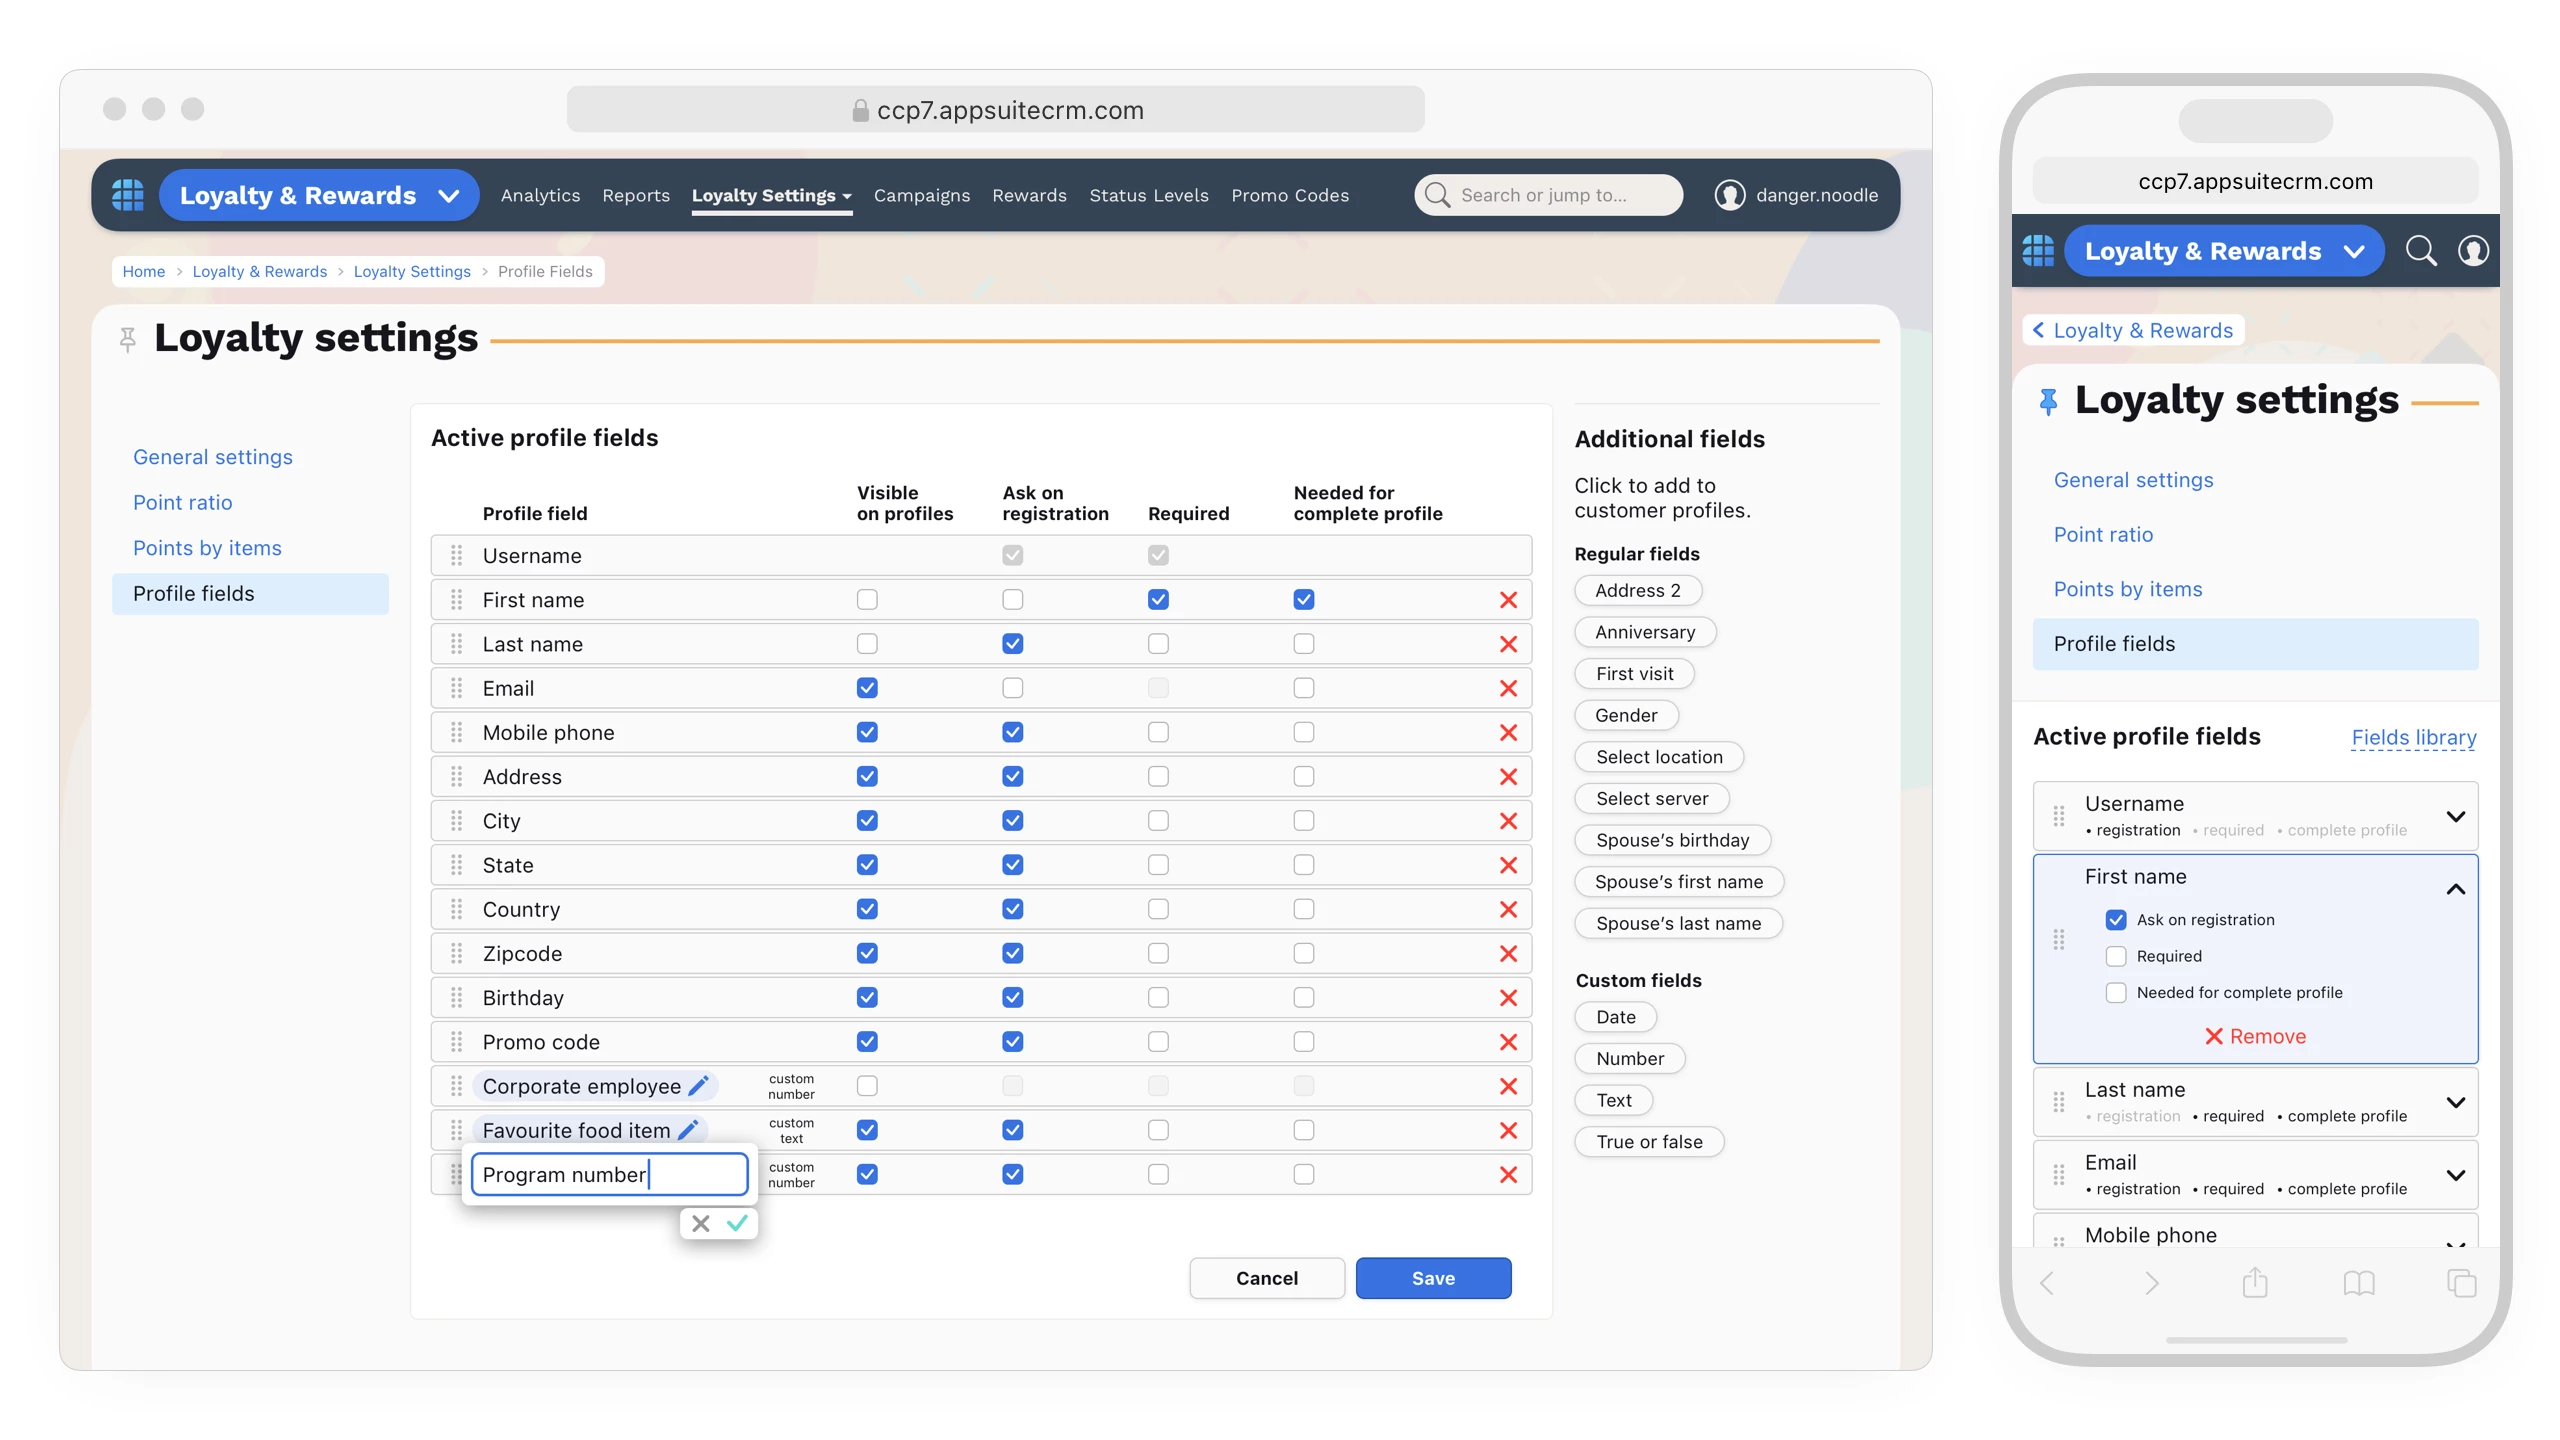Click the Search or jump to field
This screenshot has height=1440, width=2560.
point(1548,195)
